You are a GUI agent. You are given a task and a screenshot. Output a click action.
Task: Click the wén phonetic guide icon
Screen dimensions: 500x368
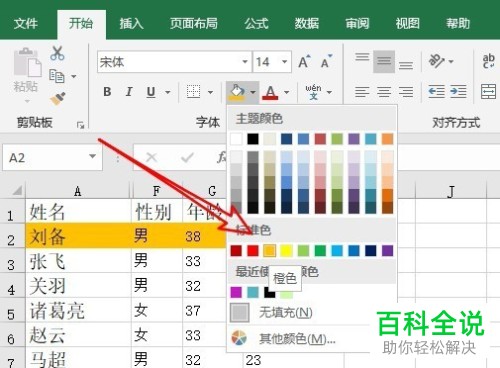[313, 92]
